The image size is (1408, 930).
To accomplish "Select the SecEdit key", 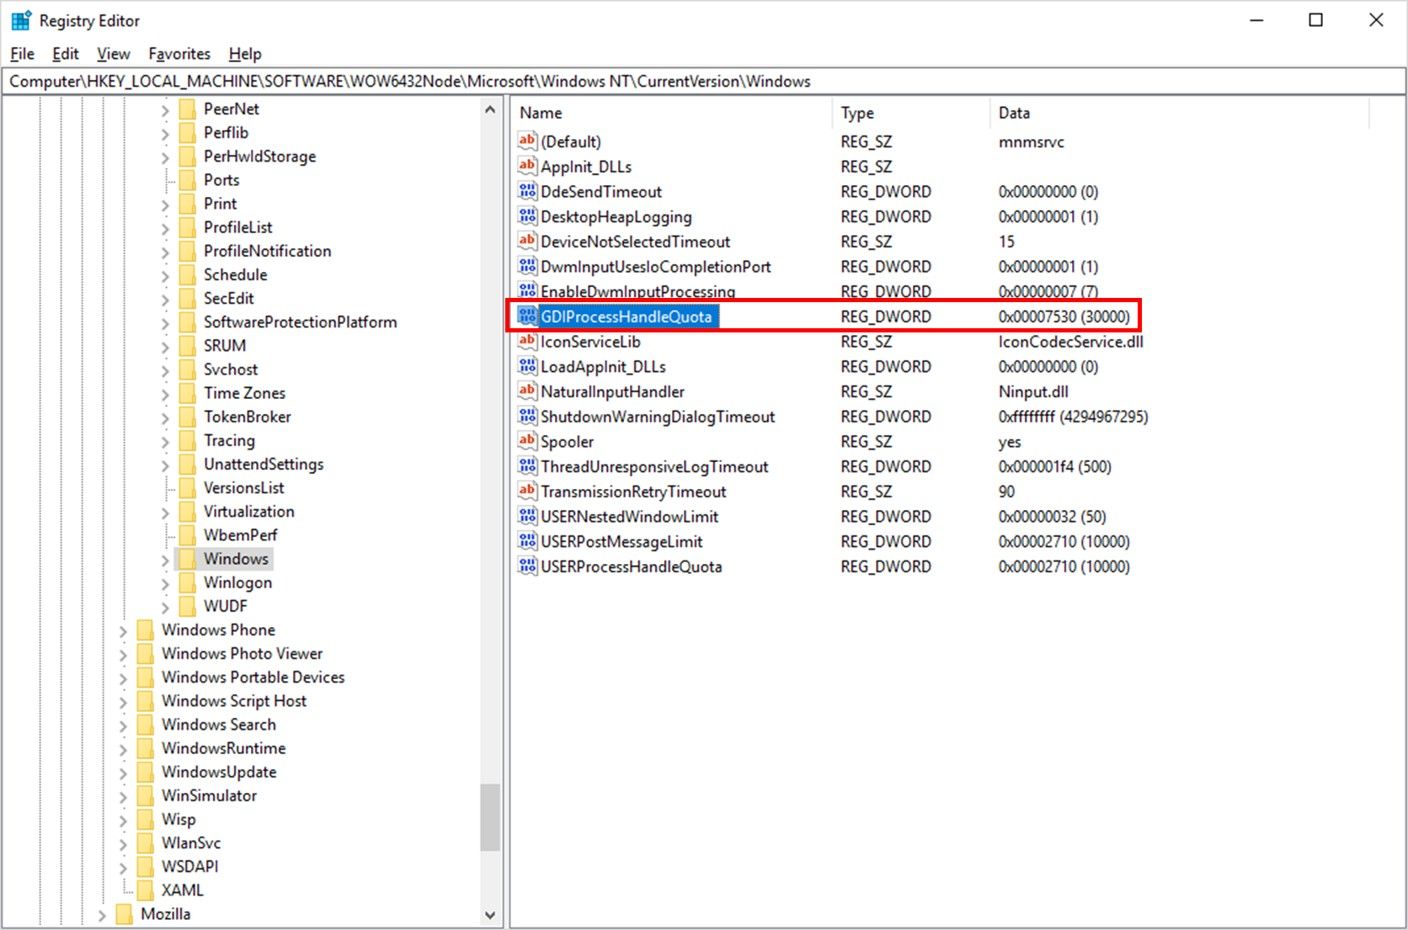I will [229, 298].
